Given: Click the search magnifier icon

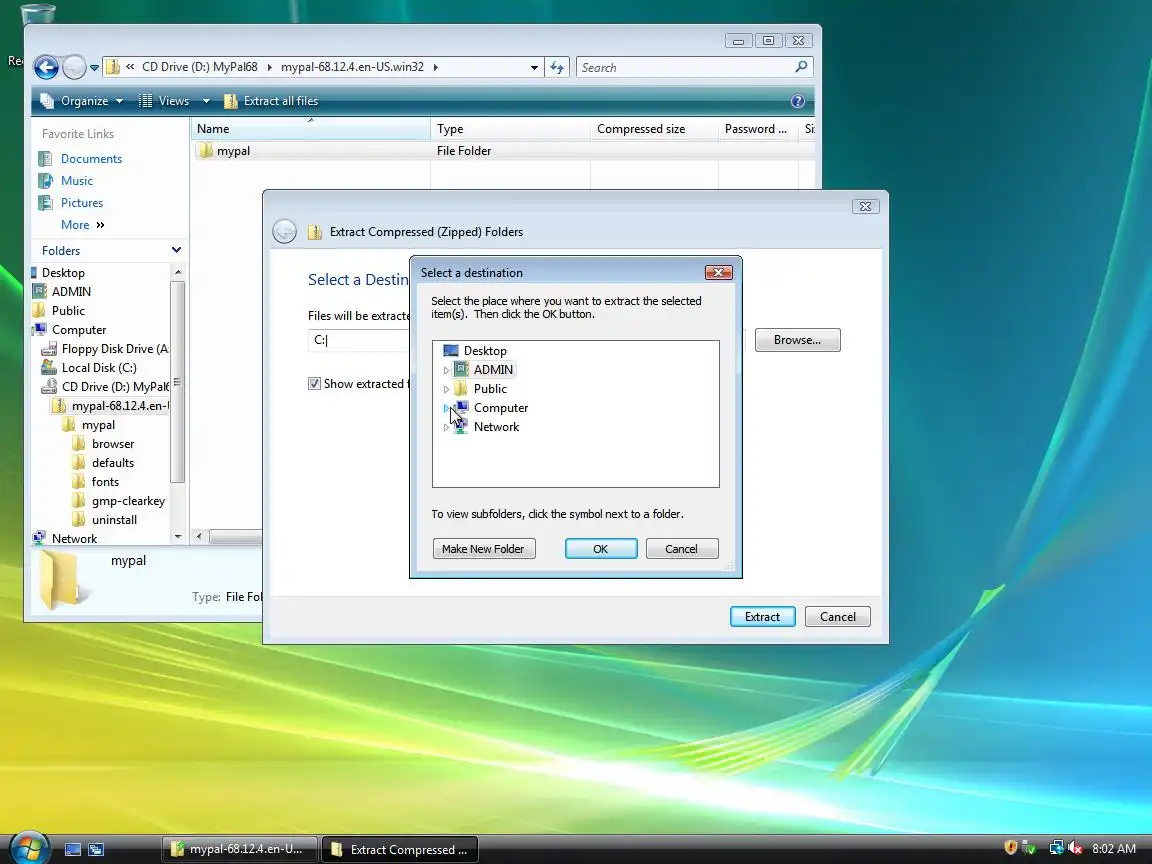Looking at the screenshot, I should [801, 67].
